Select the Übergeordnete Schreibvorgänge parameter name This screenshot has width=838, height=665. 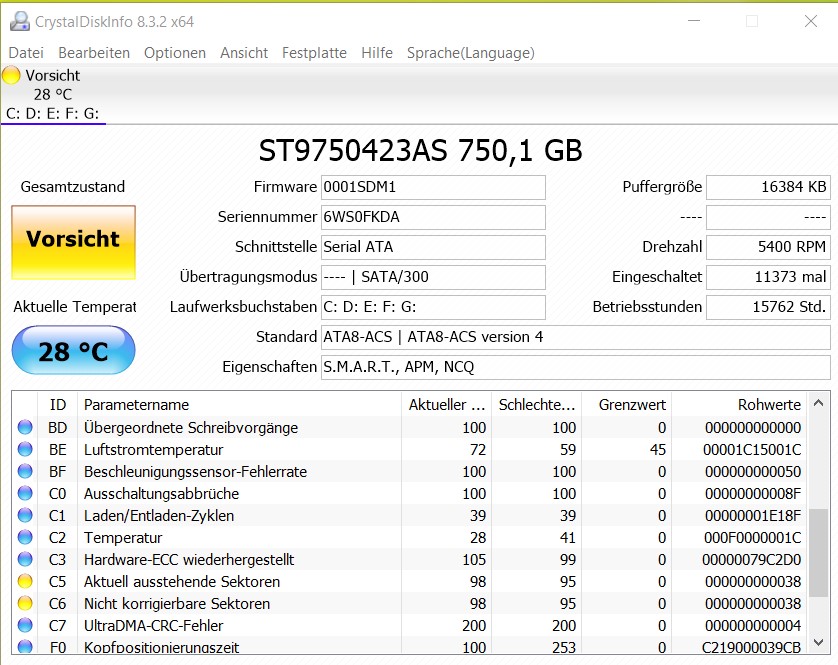click(191, 428)
